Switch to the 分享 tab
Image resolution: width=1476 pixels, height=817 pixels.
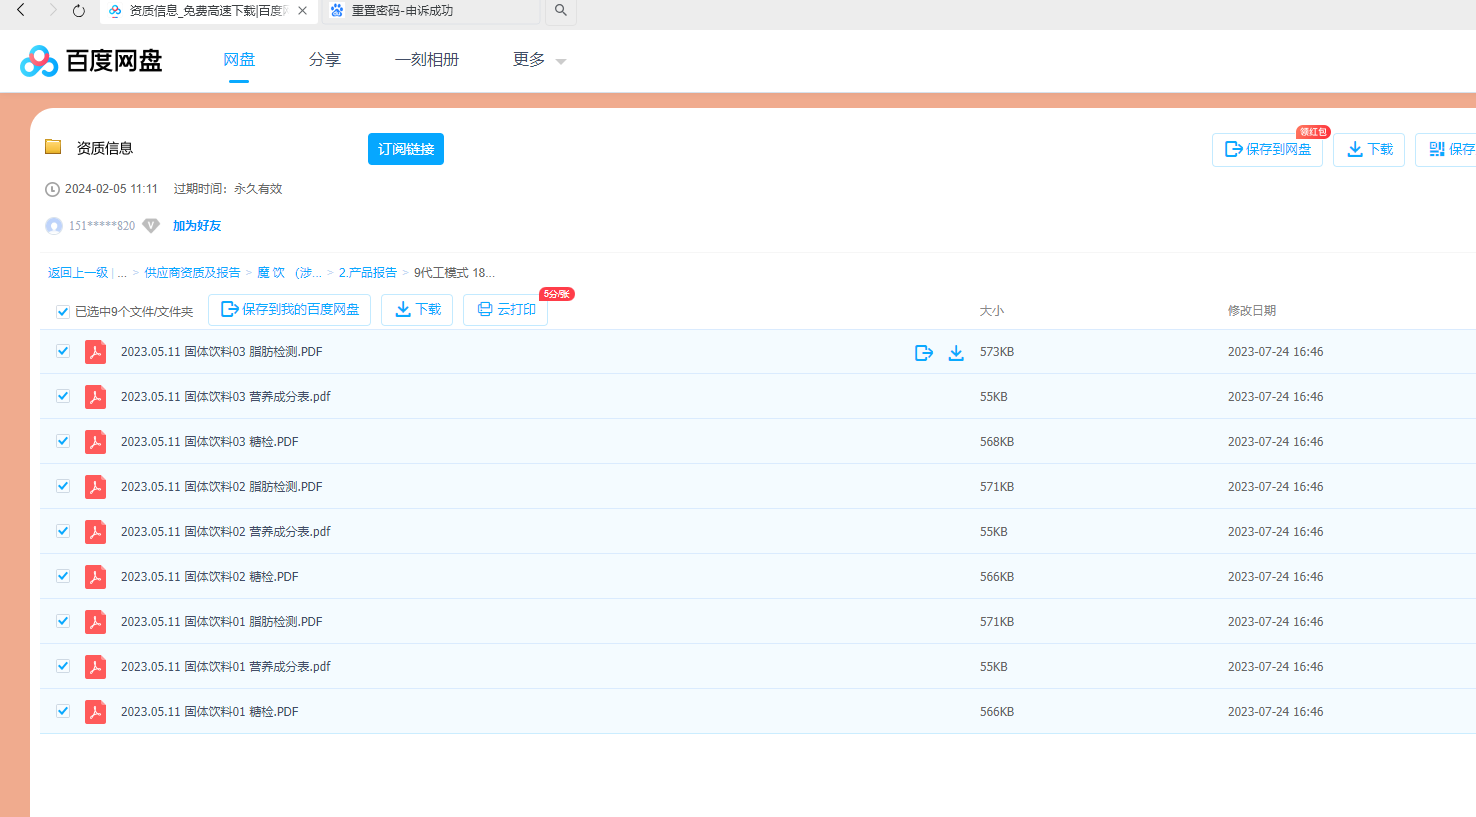tap(325, 60)
